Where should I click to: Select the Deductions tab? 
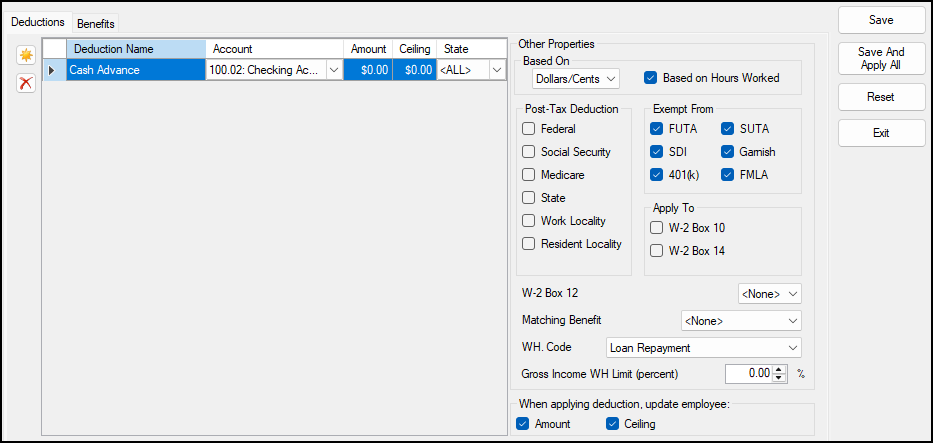pyautogui.click(x=38, y=22)
